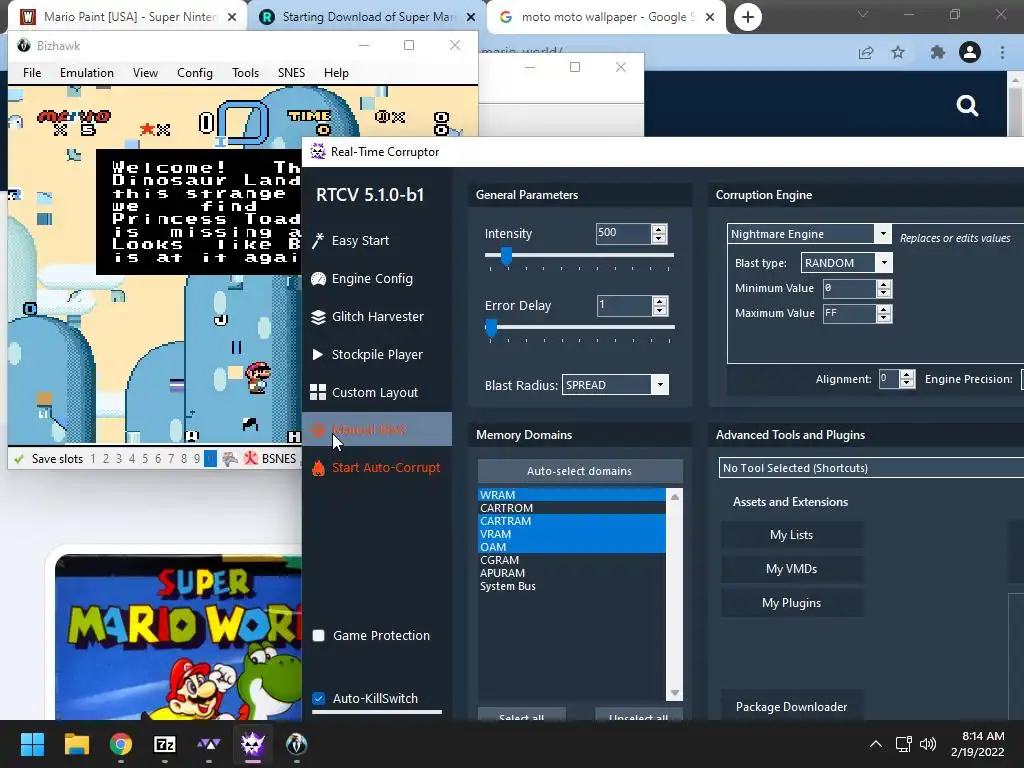Open the Emulation menu
This screenshot has width=1024, height=768.
pyautogui.click(x=87, y=72)
